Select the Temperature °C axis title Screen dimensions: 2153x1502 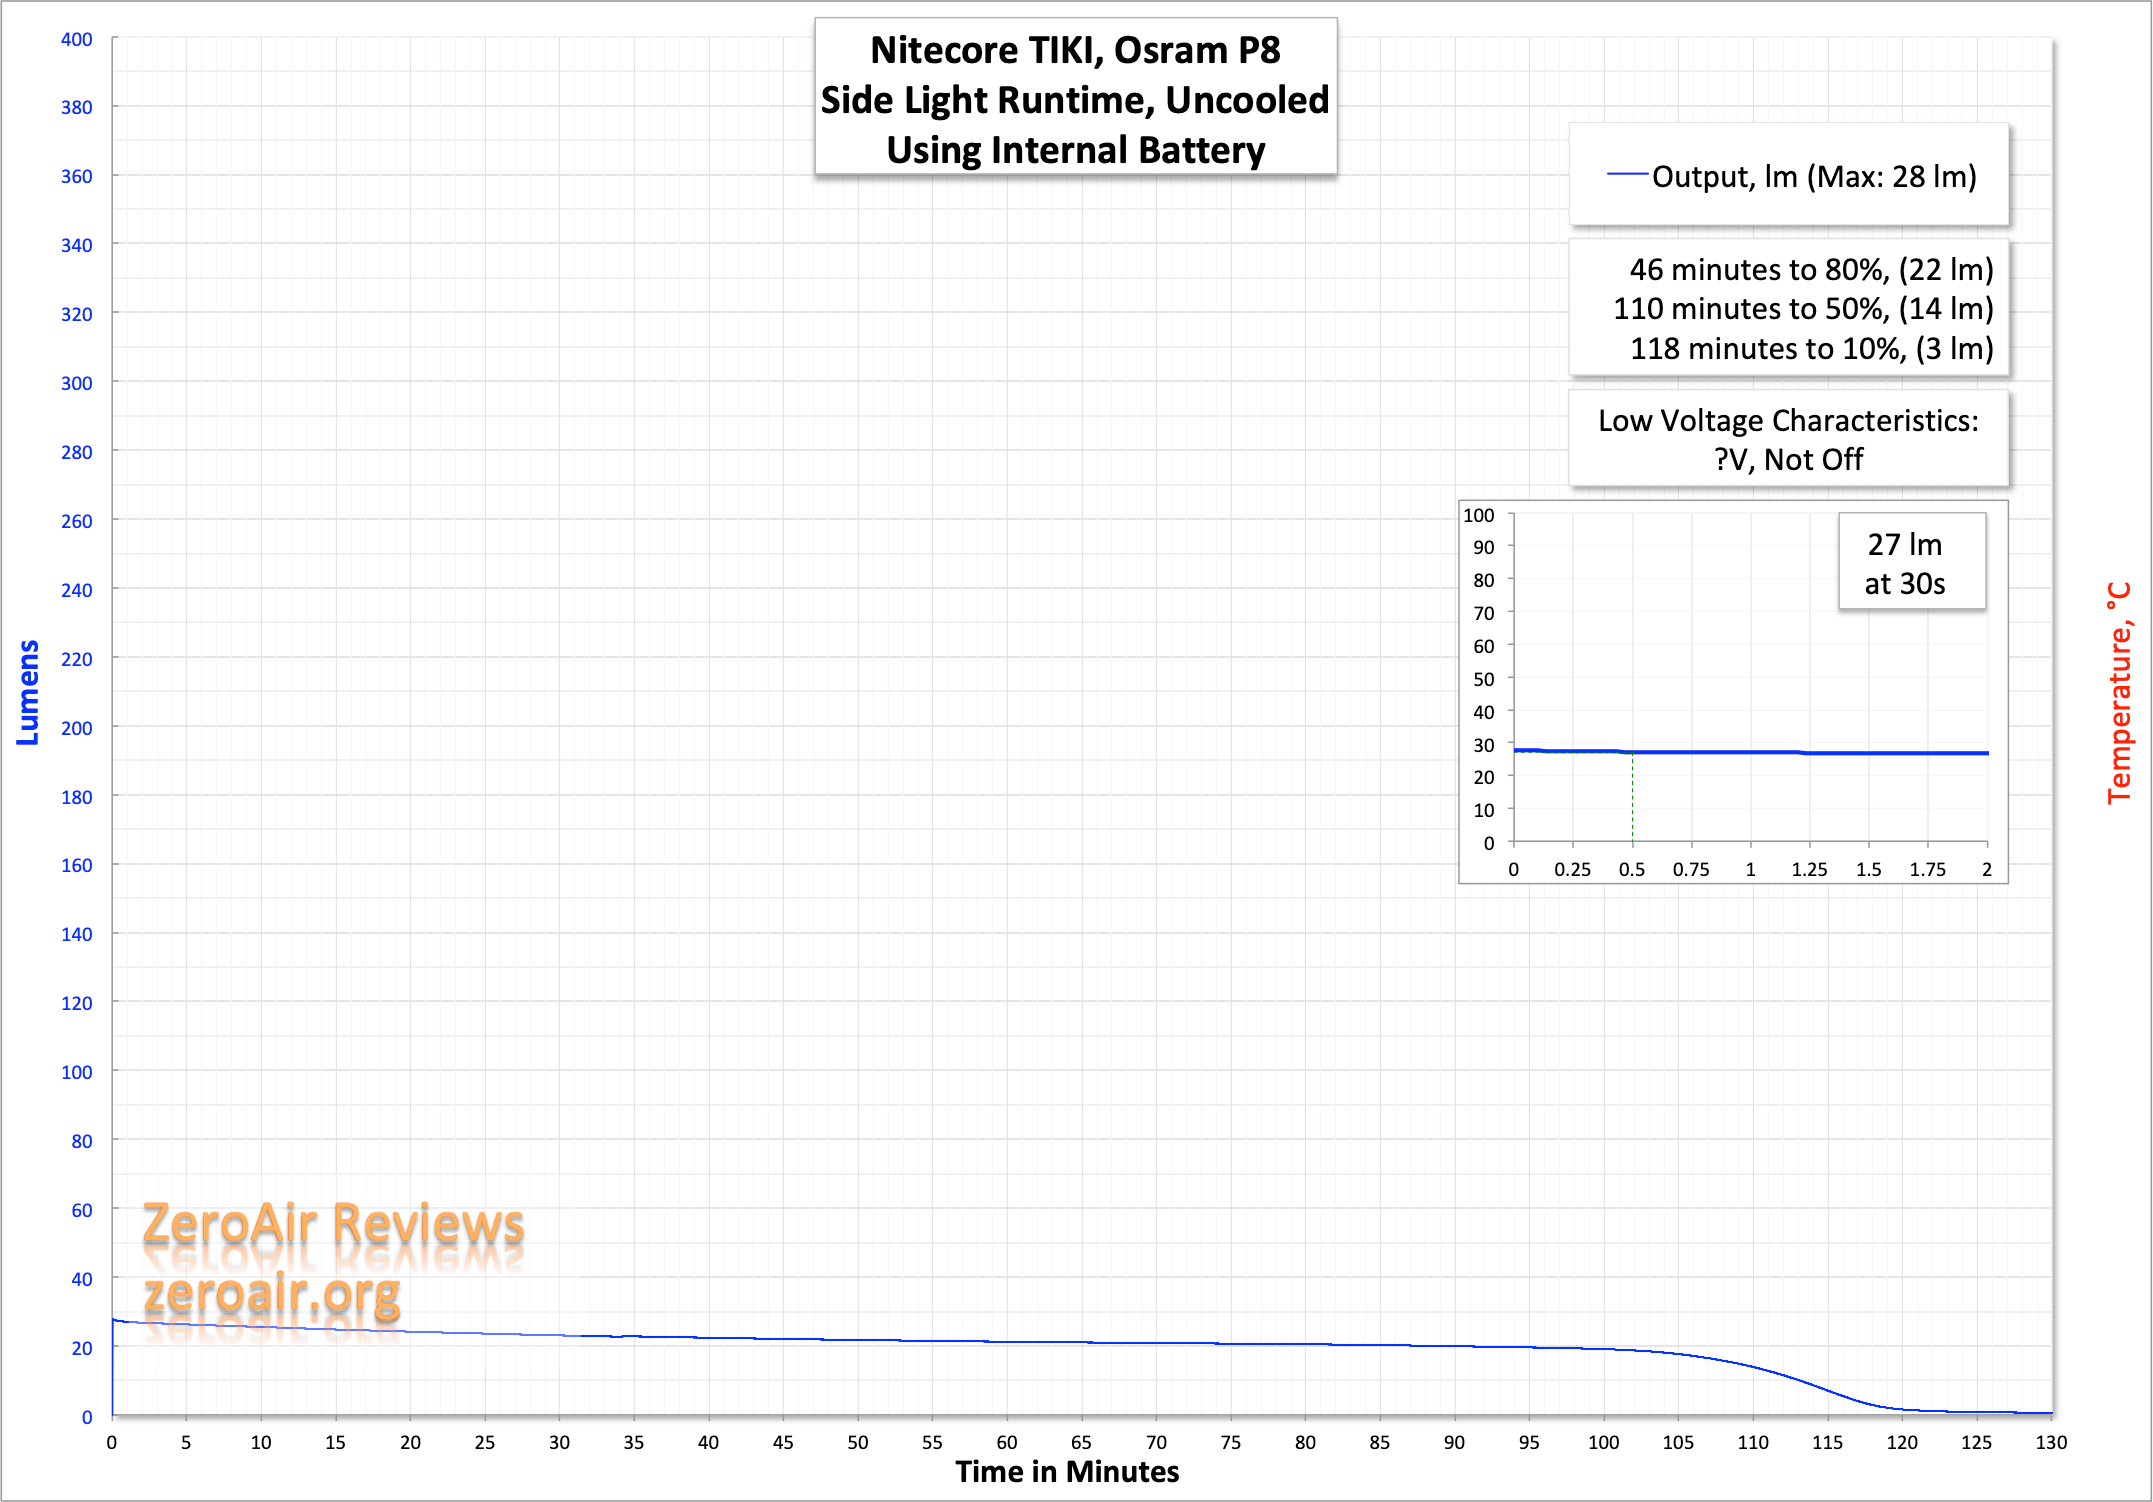(2118, 692)
